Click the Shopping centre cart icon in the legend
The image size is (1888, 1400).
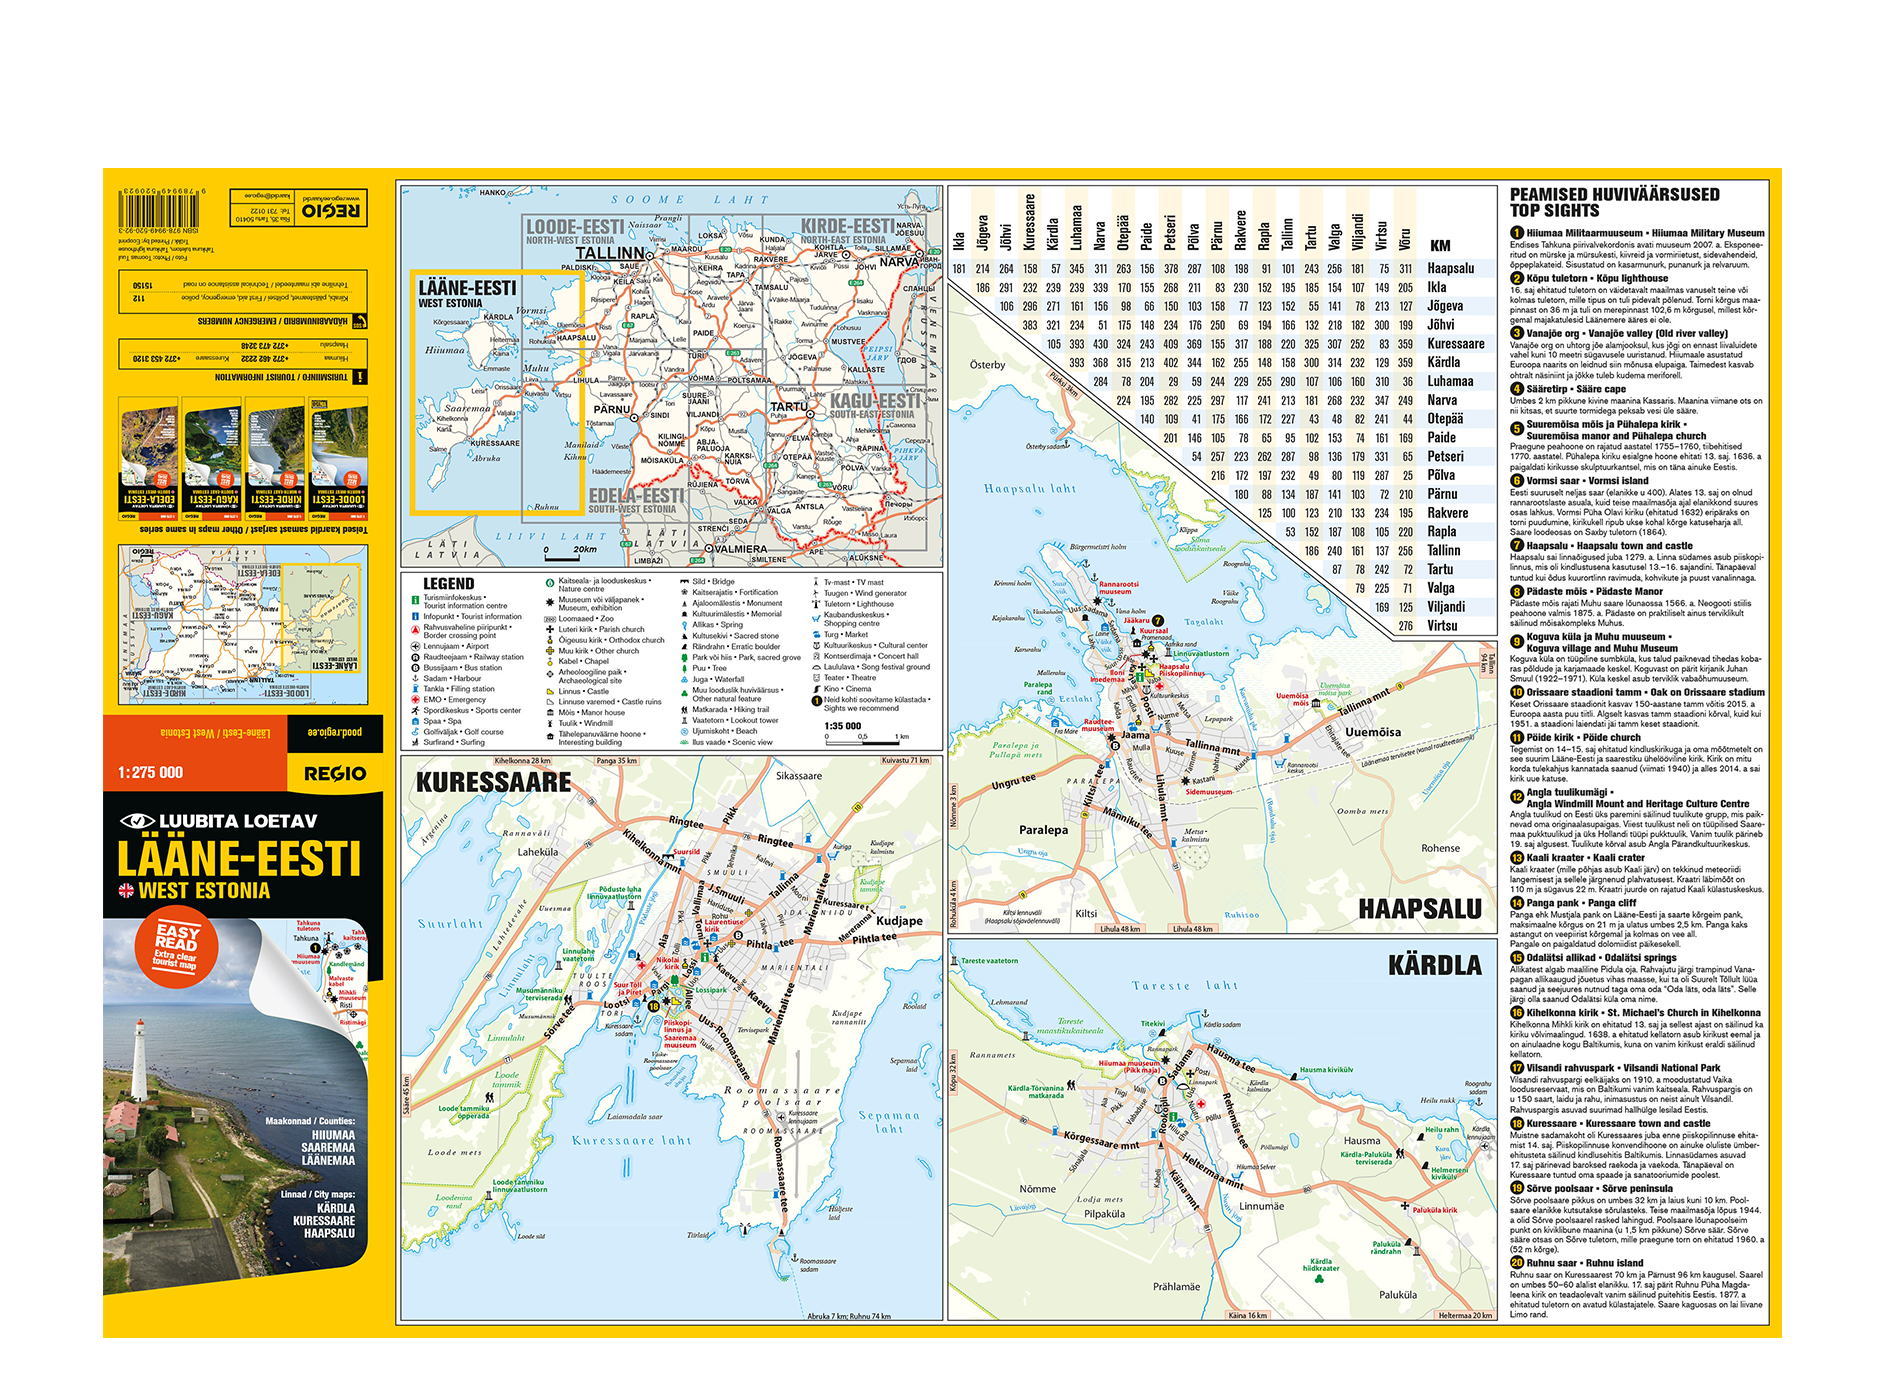(816, 619)
